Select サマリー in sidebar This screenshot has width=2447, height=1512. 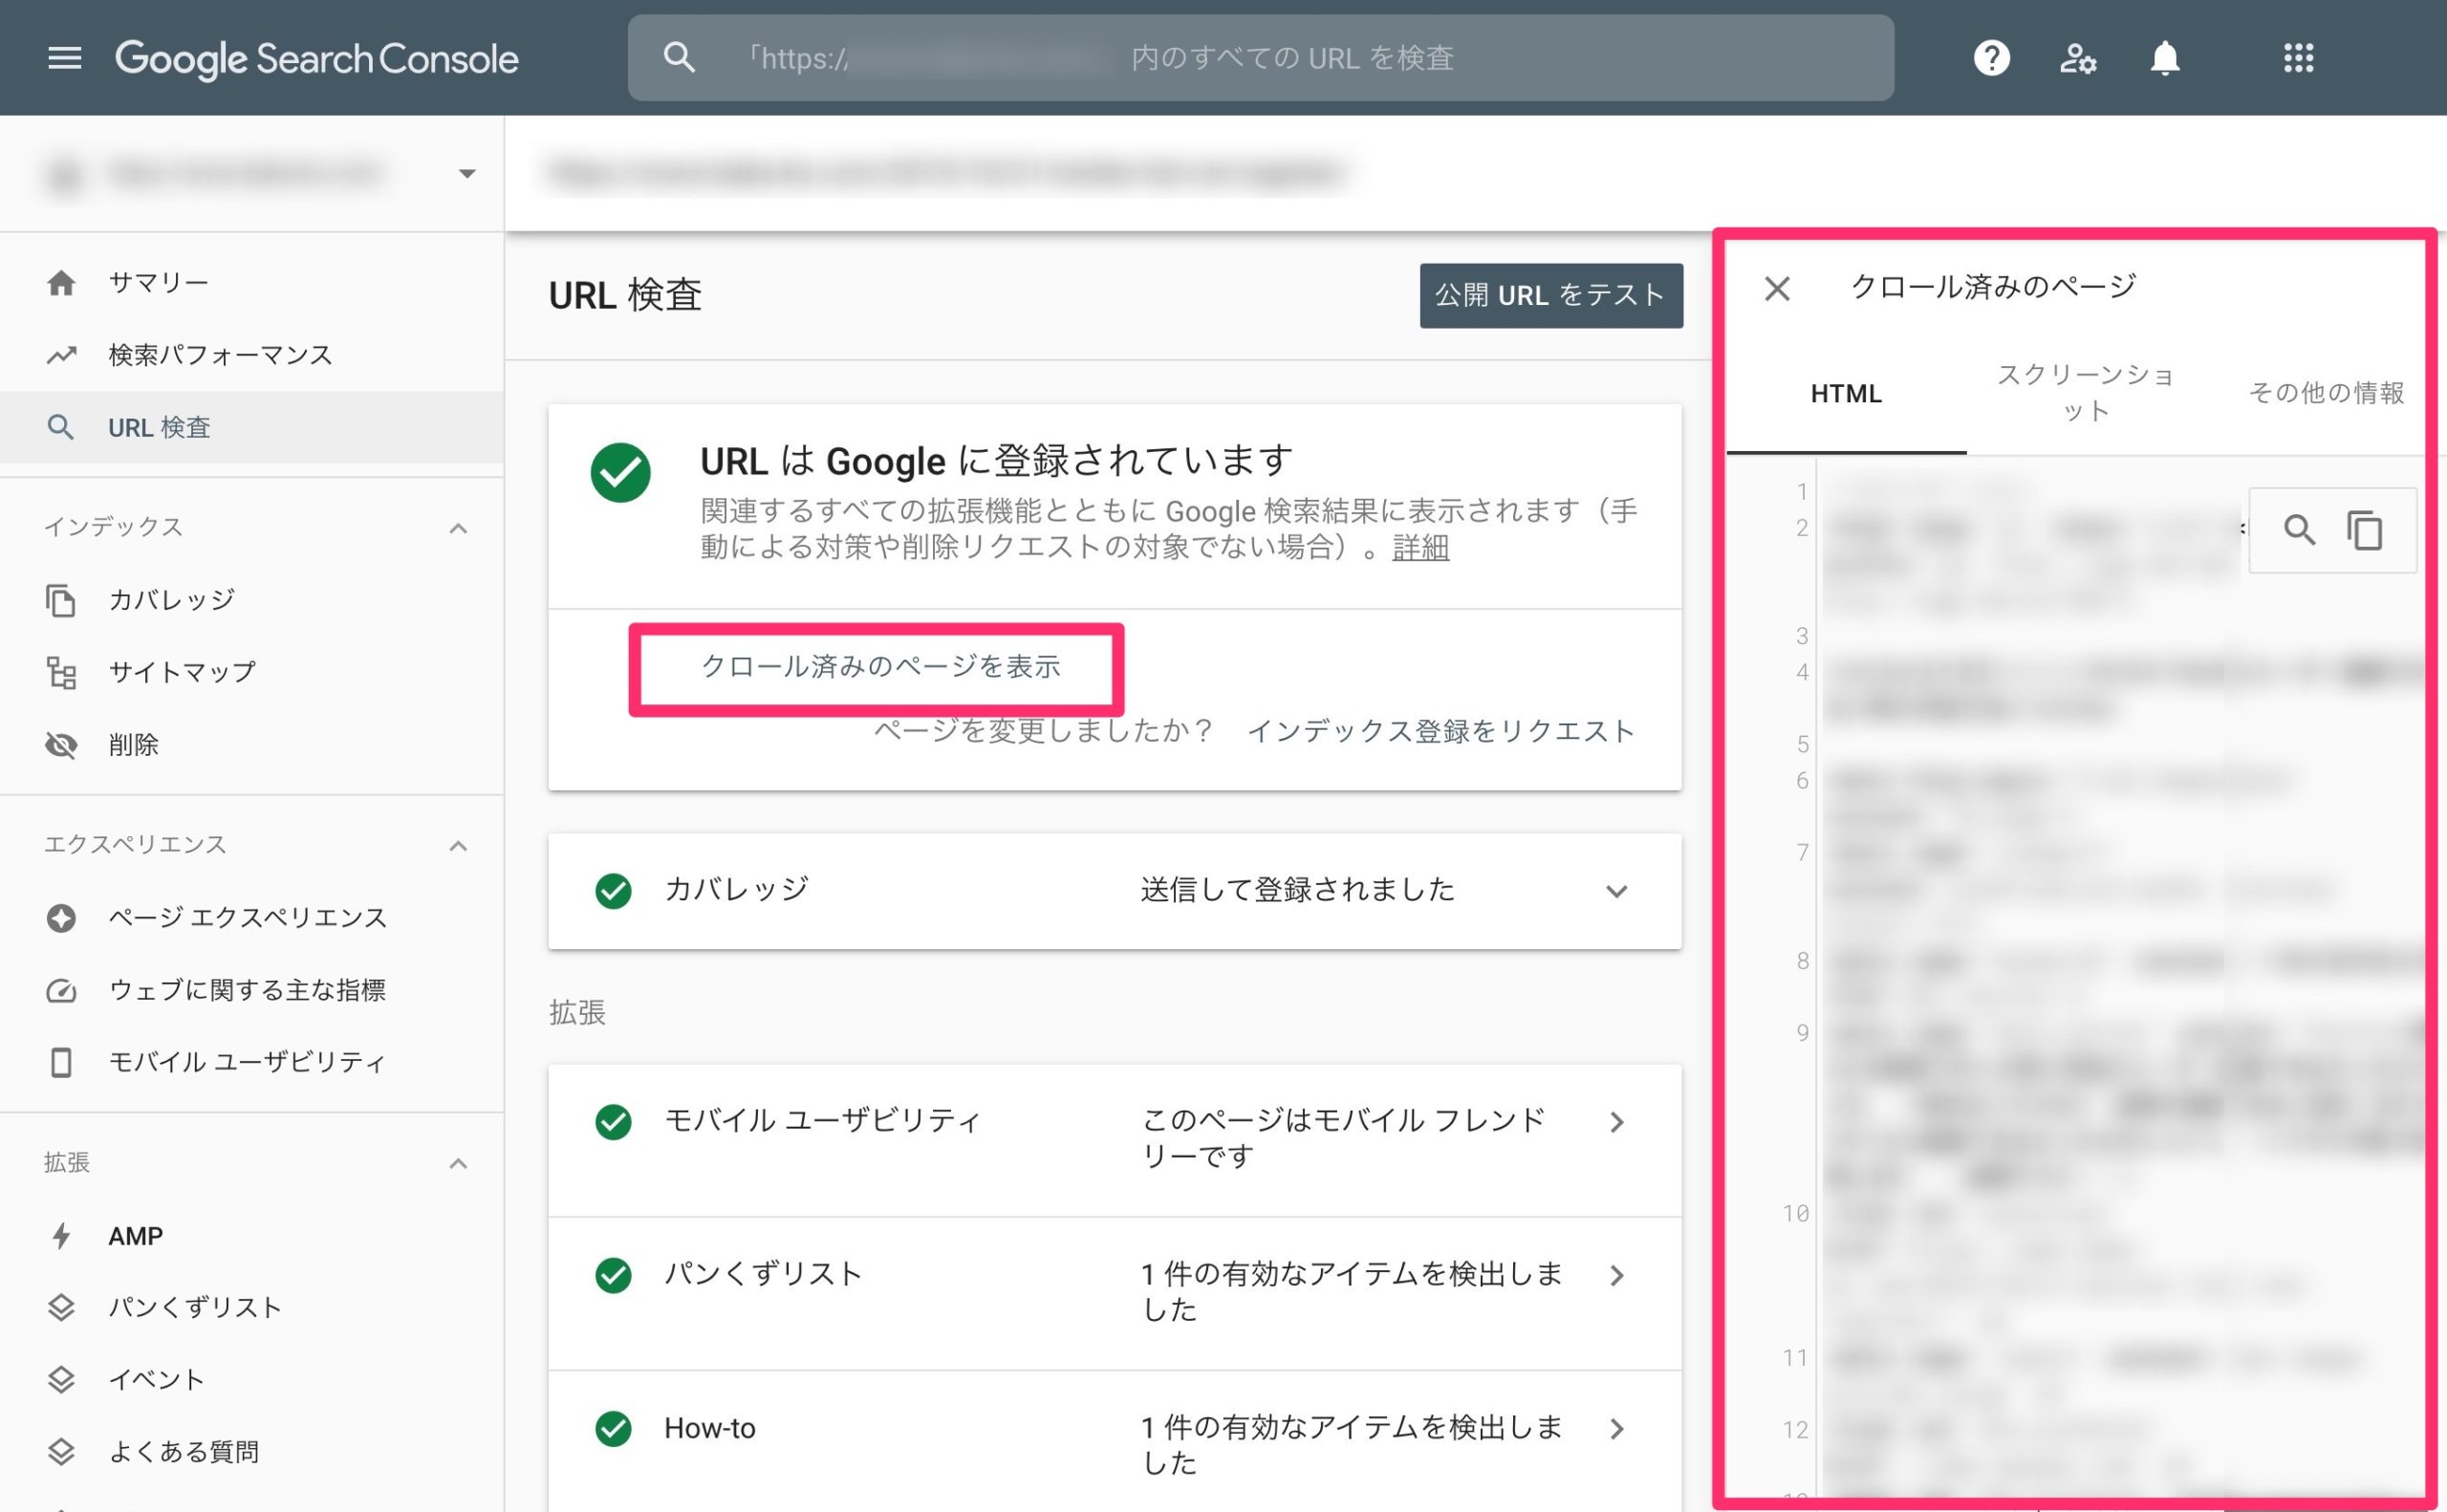pyautogui.click(x=252, y=283)
